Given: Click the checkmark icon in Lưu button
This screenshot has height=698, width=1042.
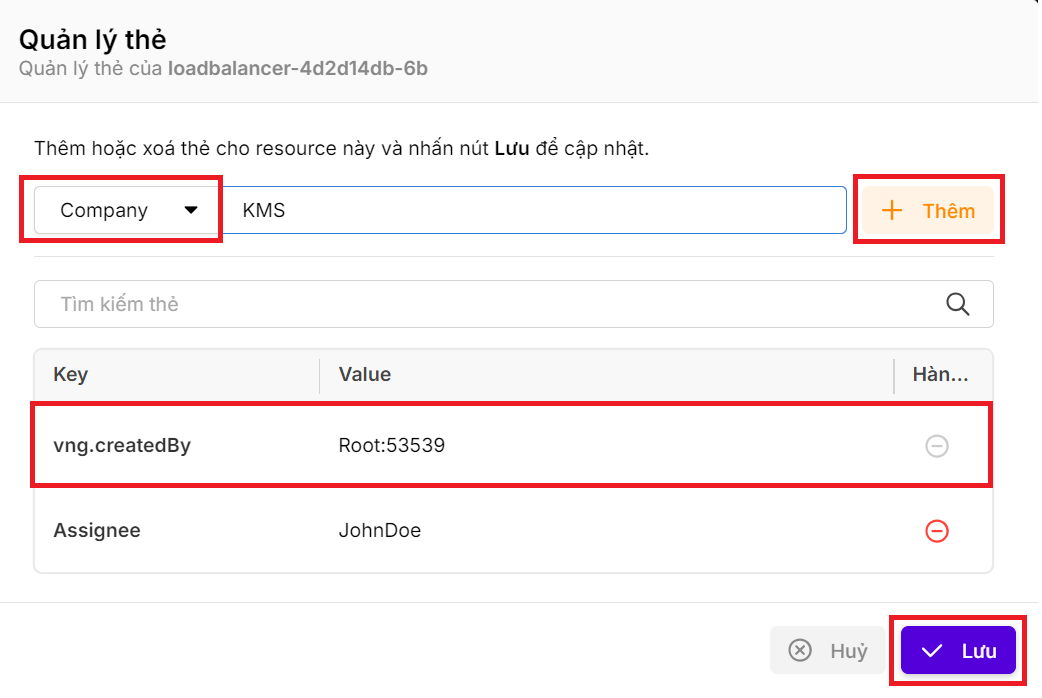Looking at the screenshot, I should 932,651.
